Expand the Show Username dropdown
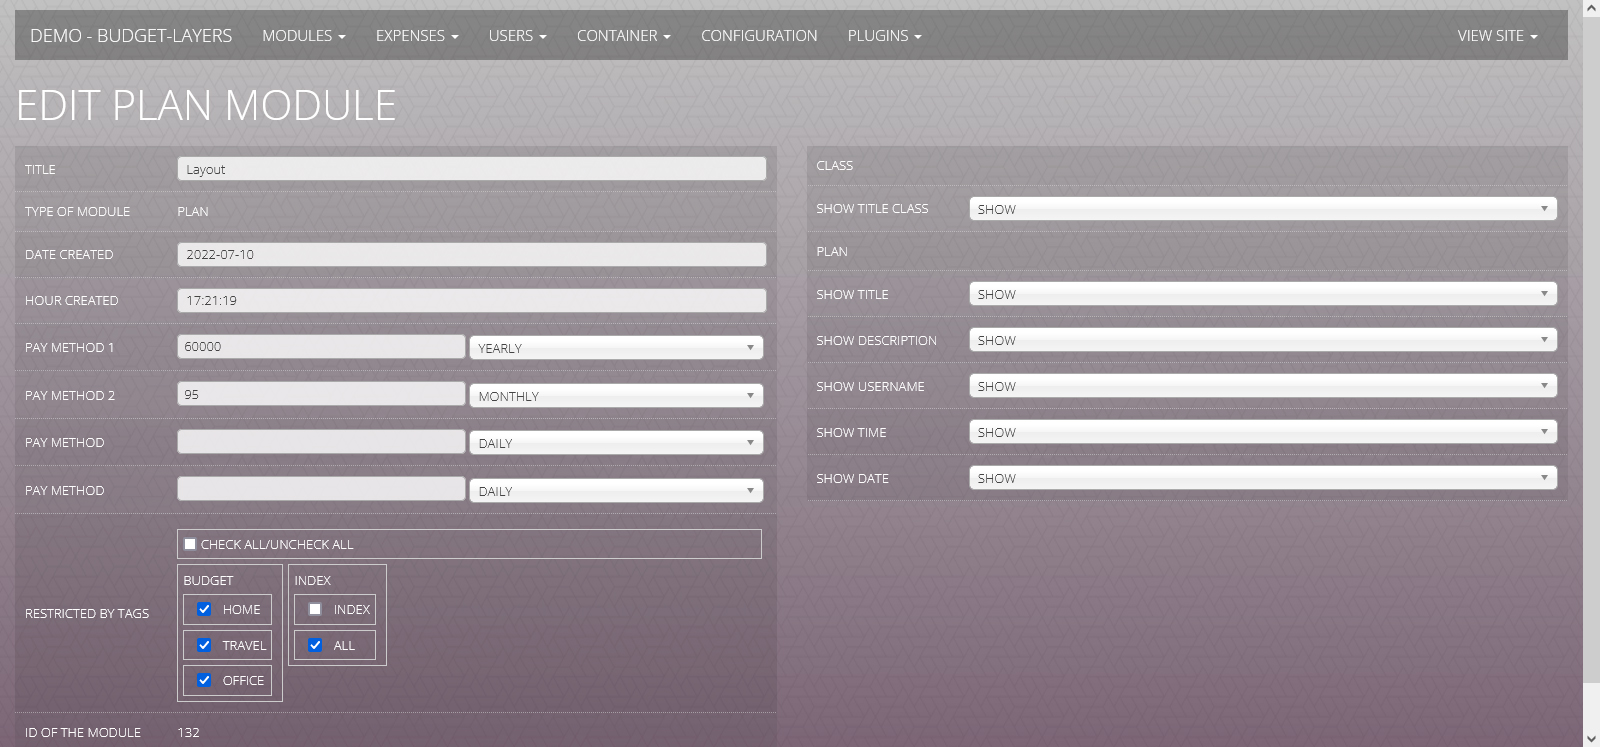The width and height of the screenshot is (1600, 747). coord(1262,386)
